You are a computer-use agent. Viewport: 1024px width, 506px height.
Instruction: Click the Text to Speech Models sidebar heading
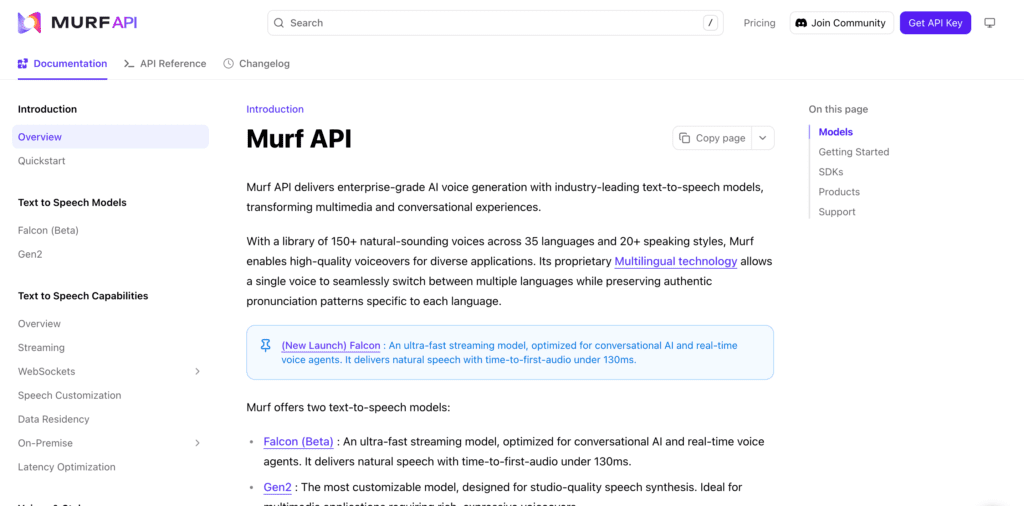tap(72, 202)
